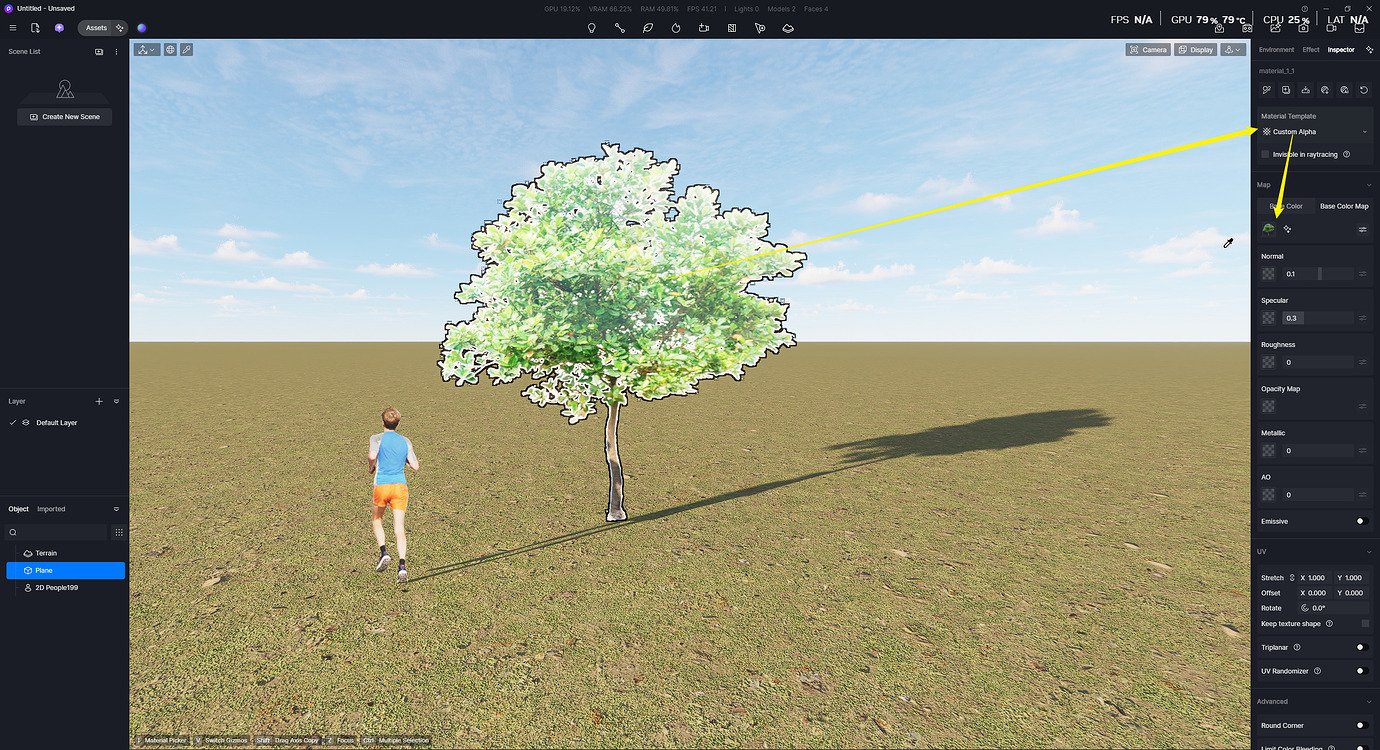Open the vegetation (leaf) tool

point(647,28)
